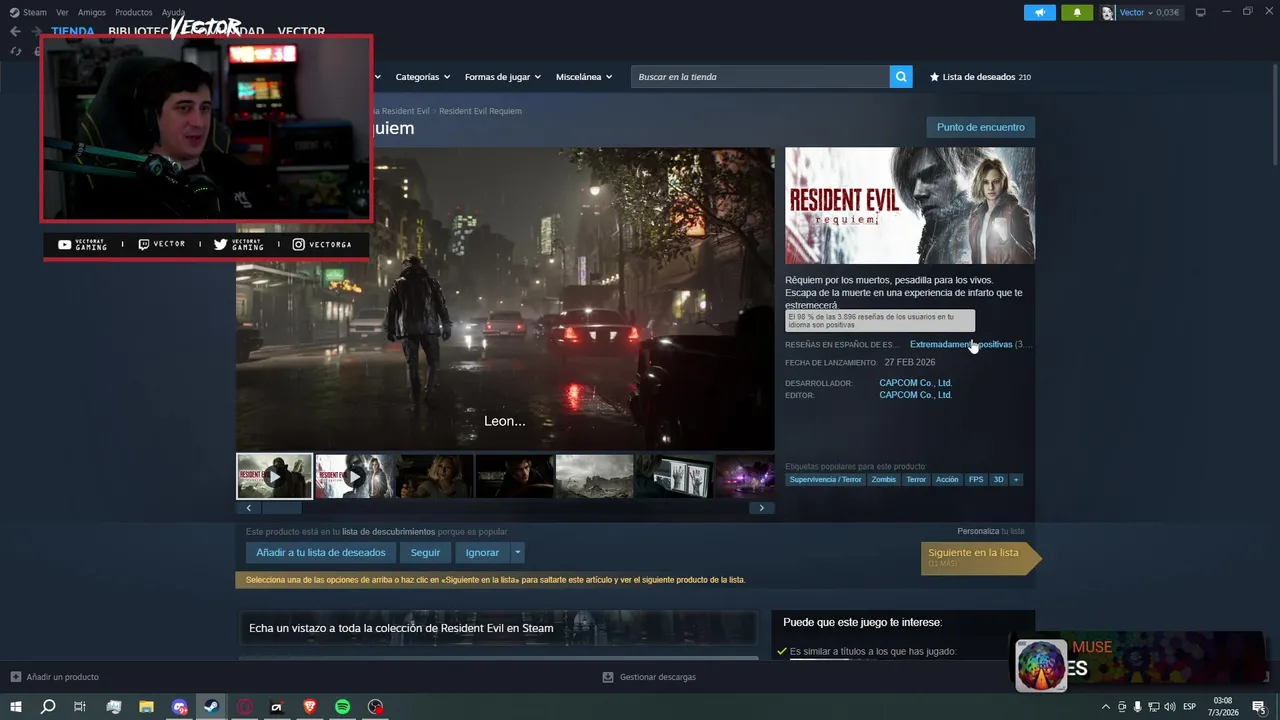Image resolution: width=1280 pixels, height=720 pixels.
Task: Click the Steam logo in menu bar
Action: [x=14, y=13]
